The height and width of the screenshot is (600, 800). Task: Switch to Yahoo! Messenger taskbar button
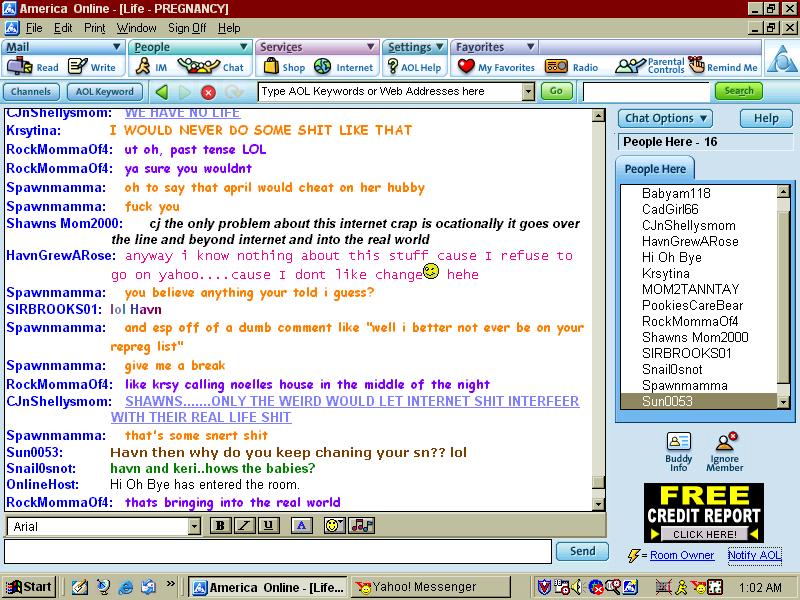[431, 587]
